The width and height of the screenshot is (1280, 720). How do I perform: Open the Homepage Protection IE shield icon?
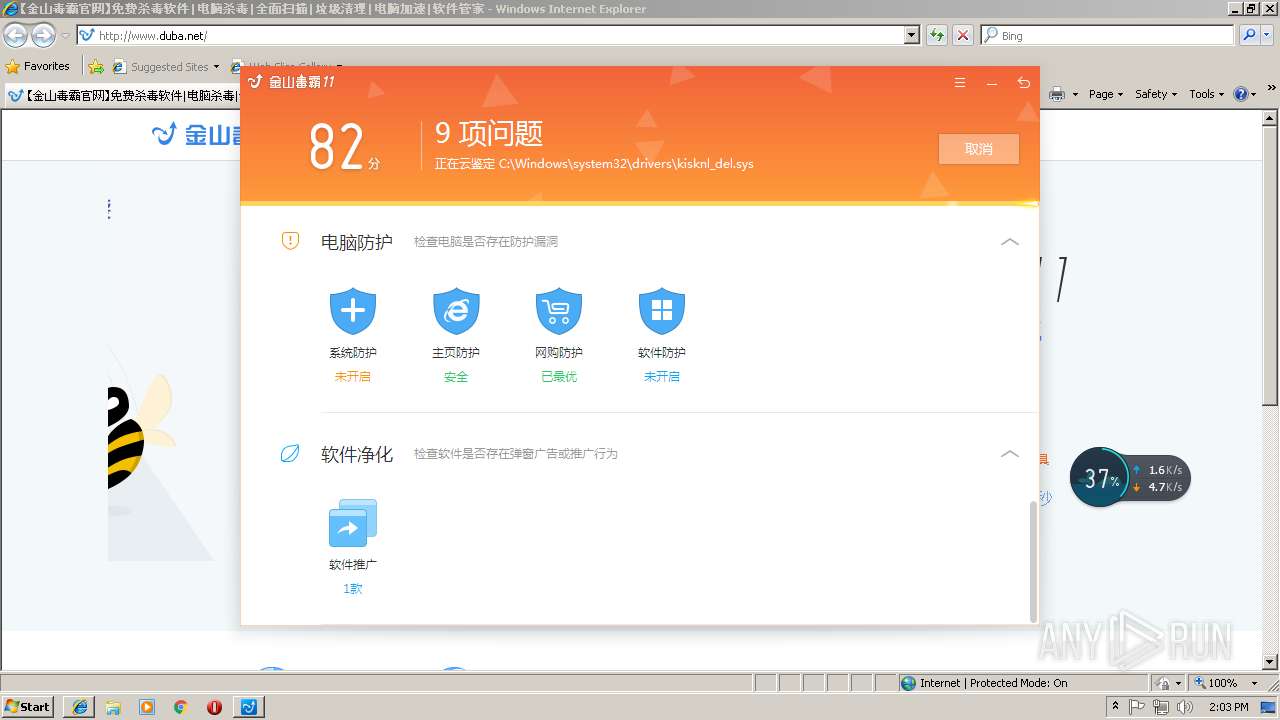[x=456, y=312]
